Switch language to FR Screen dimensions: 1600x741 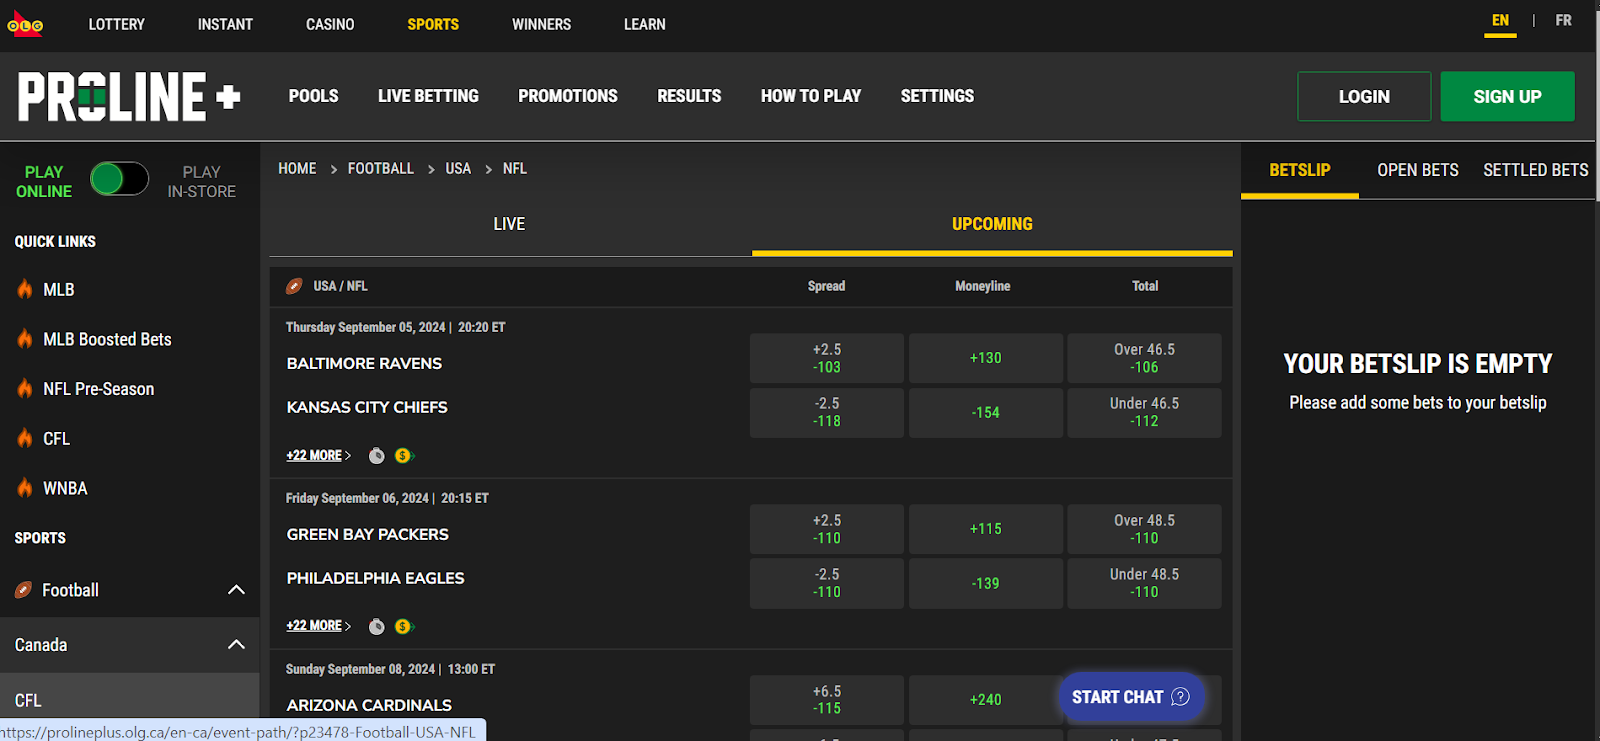click(x=1563, y=20)
